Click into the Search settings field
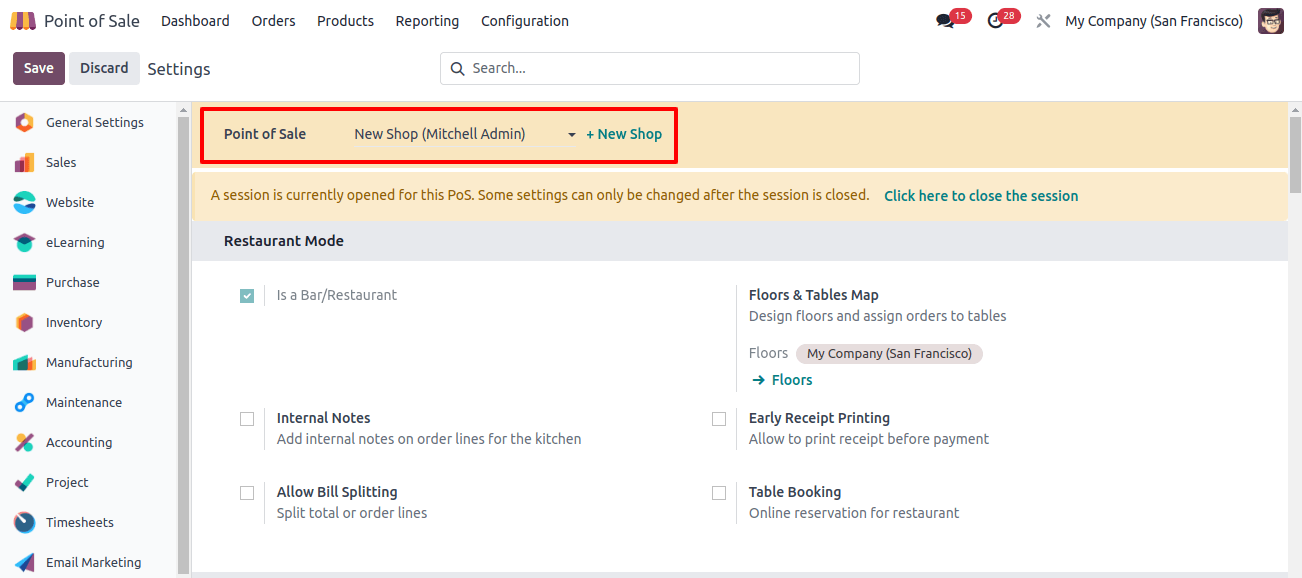1302x578 pixels. click(x=650, y=68)
